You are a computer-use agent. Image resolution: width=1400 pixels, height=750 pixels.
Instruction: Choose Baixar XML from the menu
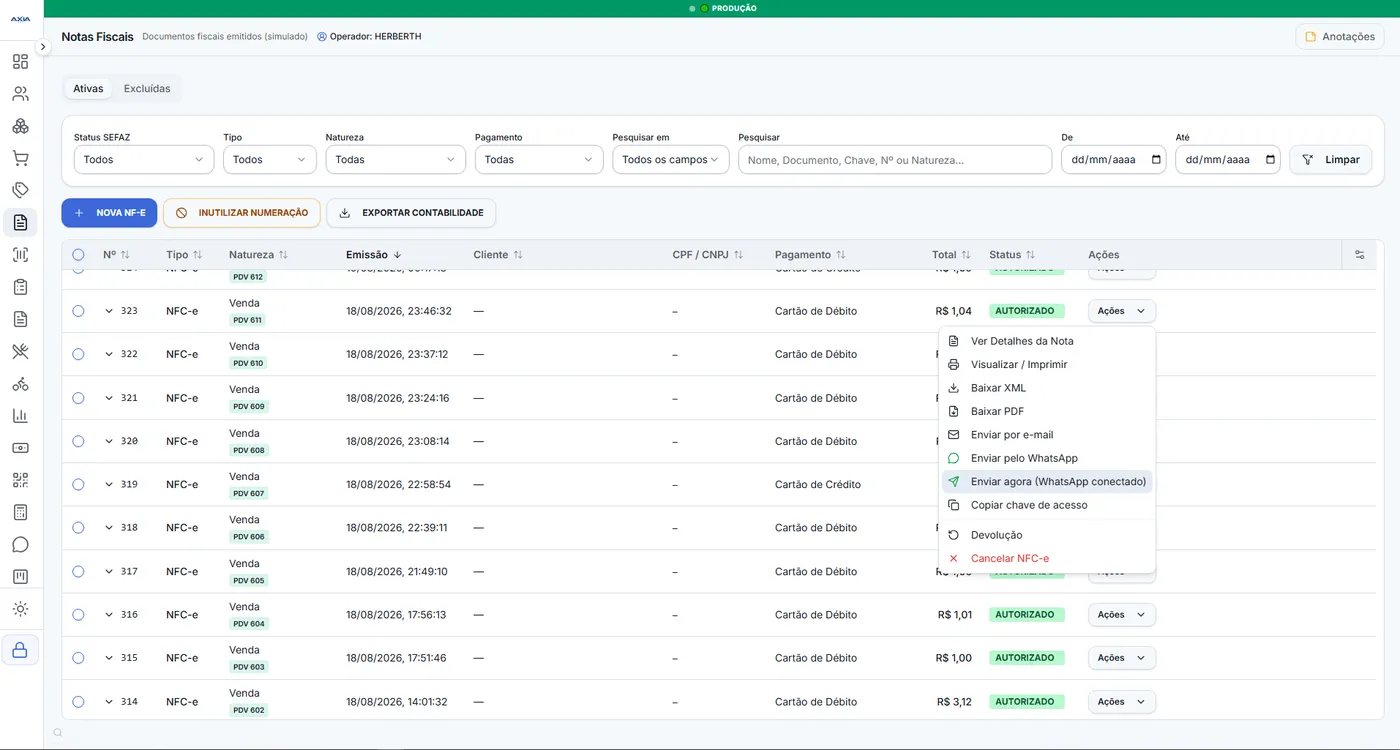pos(1047,388)
